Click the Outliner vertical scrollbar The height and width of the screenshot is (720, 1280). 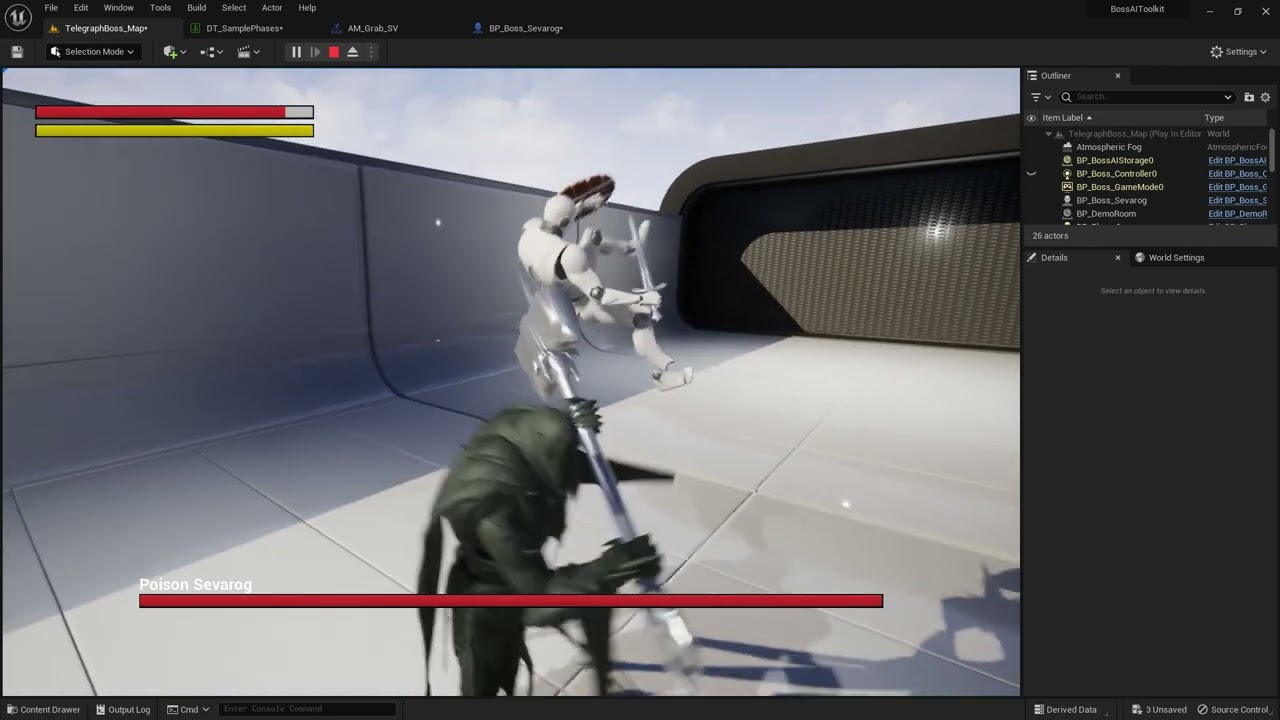click(x=1273, y=150)
